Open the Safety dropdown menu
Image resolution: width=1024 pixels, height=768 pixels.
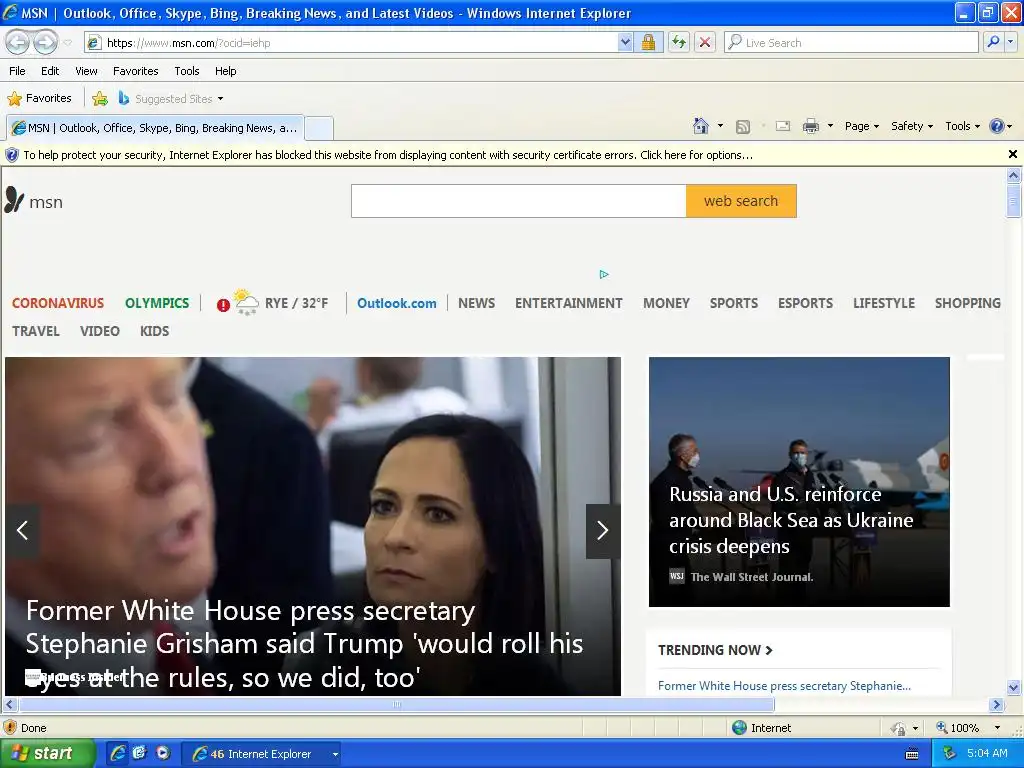tap(912, 126)
